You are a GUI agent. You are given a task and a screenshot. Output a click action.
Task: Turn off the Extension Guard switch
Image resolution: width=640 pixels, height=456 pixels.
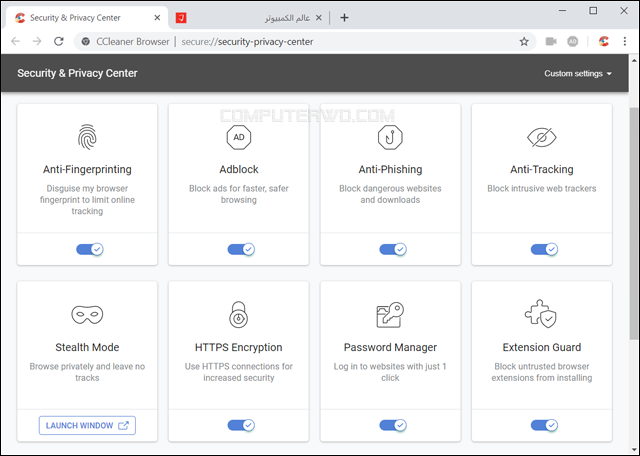[x=544, y=425]
